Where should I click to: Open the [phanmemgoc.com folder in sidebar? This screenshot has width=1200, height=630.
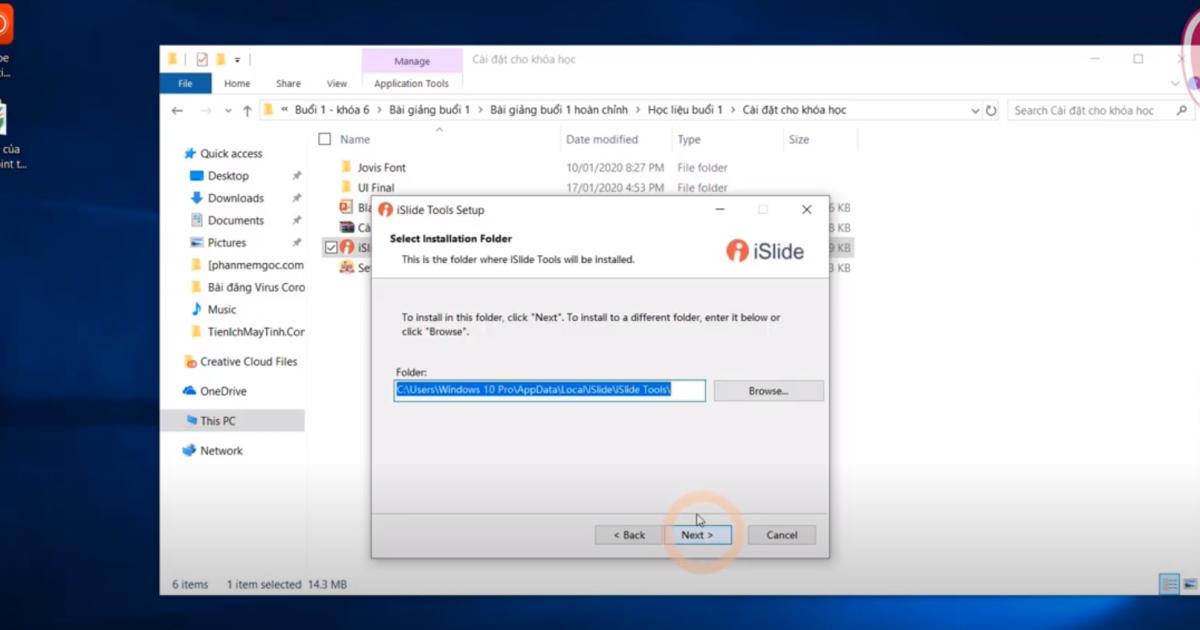tap(255, 265)
